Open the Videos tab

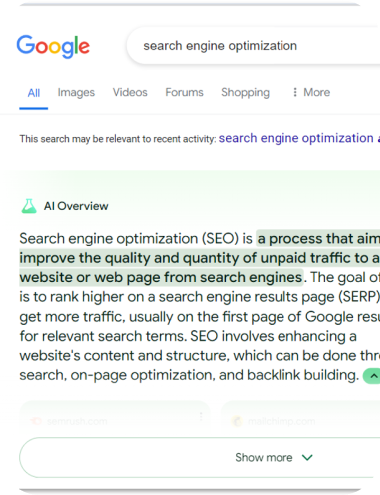click(130, 92)
